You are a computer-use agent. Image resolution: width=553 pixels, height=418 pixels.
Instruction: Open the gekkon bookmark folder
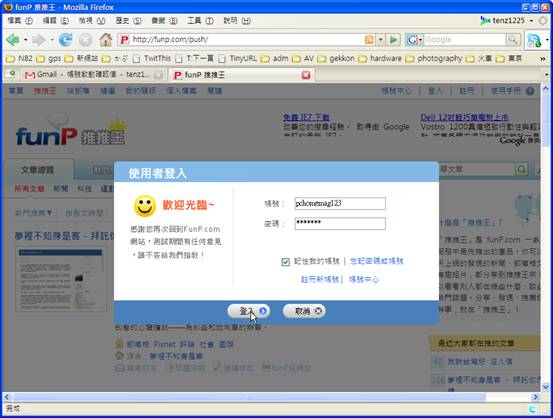click(x=336, y=59)
